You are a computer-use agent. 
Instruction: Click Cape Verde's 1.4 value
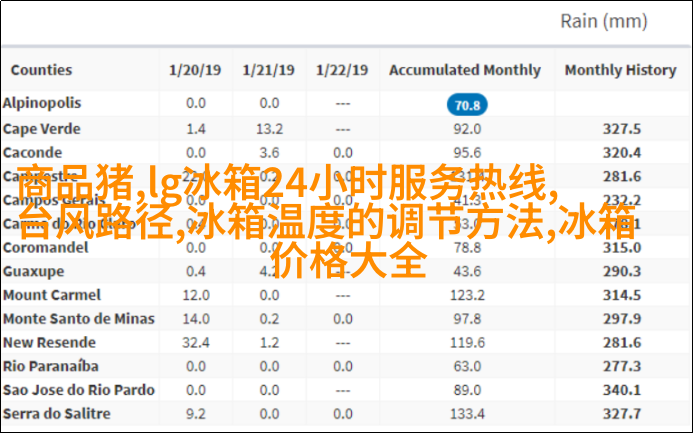coord(196,129)
